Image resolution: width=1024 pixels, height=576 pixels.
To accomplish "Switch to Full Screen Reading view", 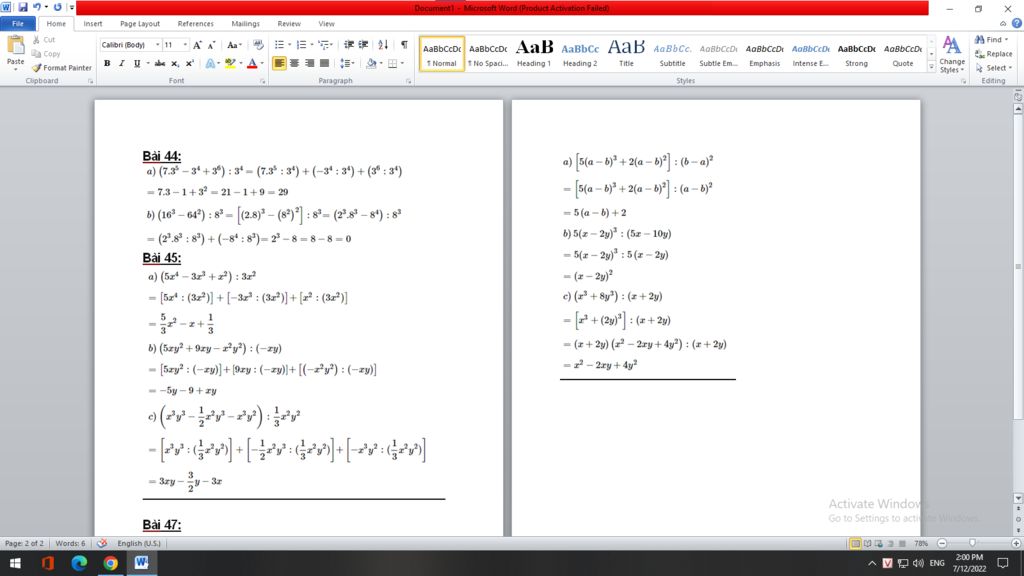I will coord(867,543).
